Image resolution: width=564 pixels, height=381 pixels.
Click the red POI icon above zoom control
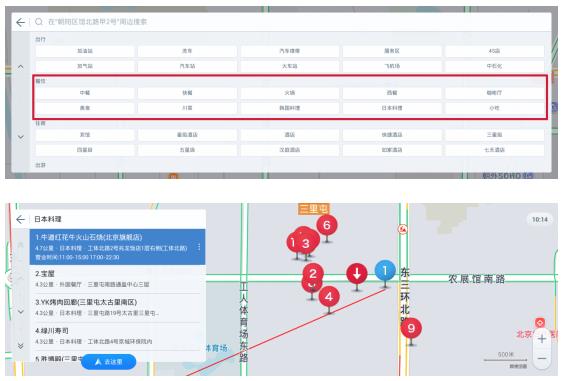pos(540,322)
